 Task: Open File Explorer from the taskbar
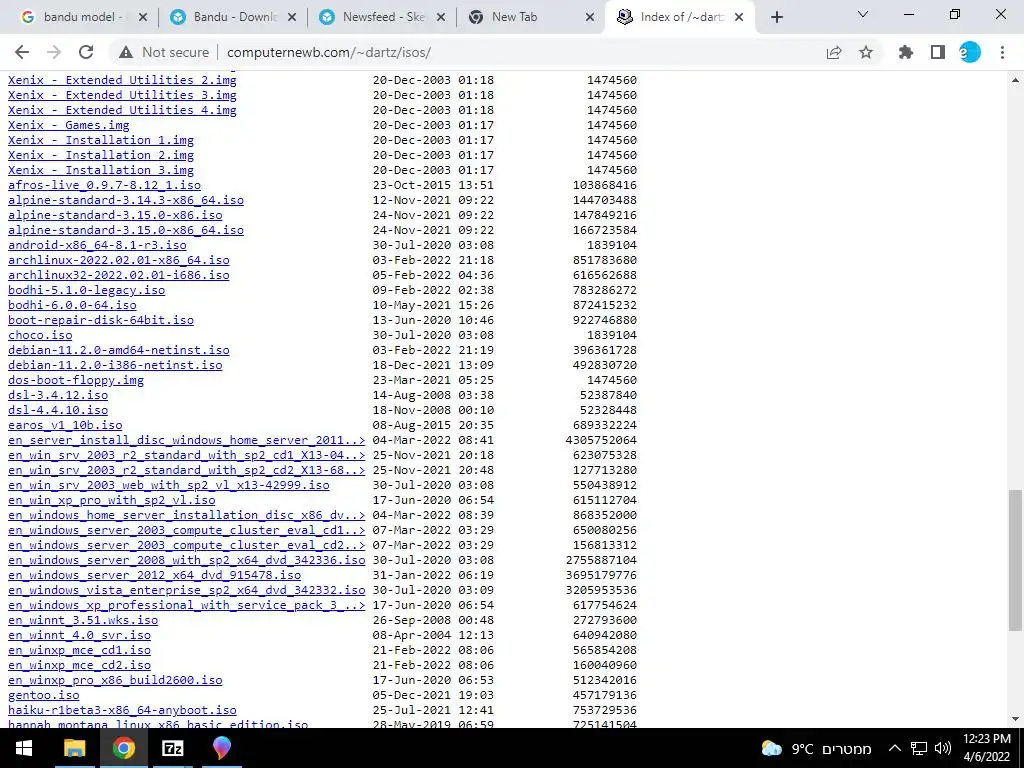pos(74,748)
